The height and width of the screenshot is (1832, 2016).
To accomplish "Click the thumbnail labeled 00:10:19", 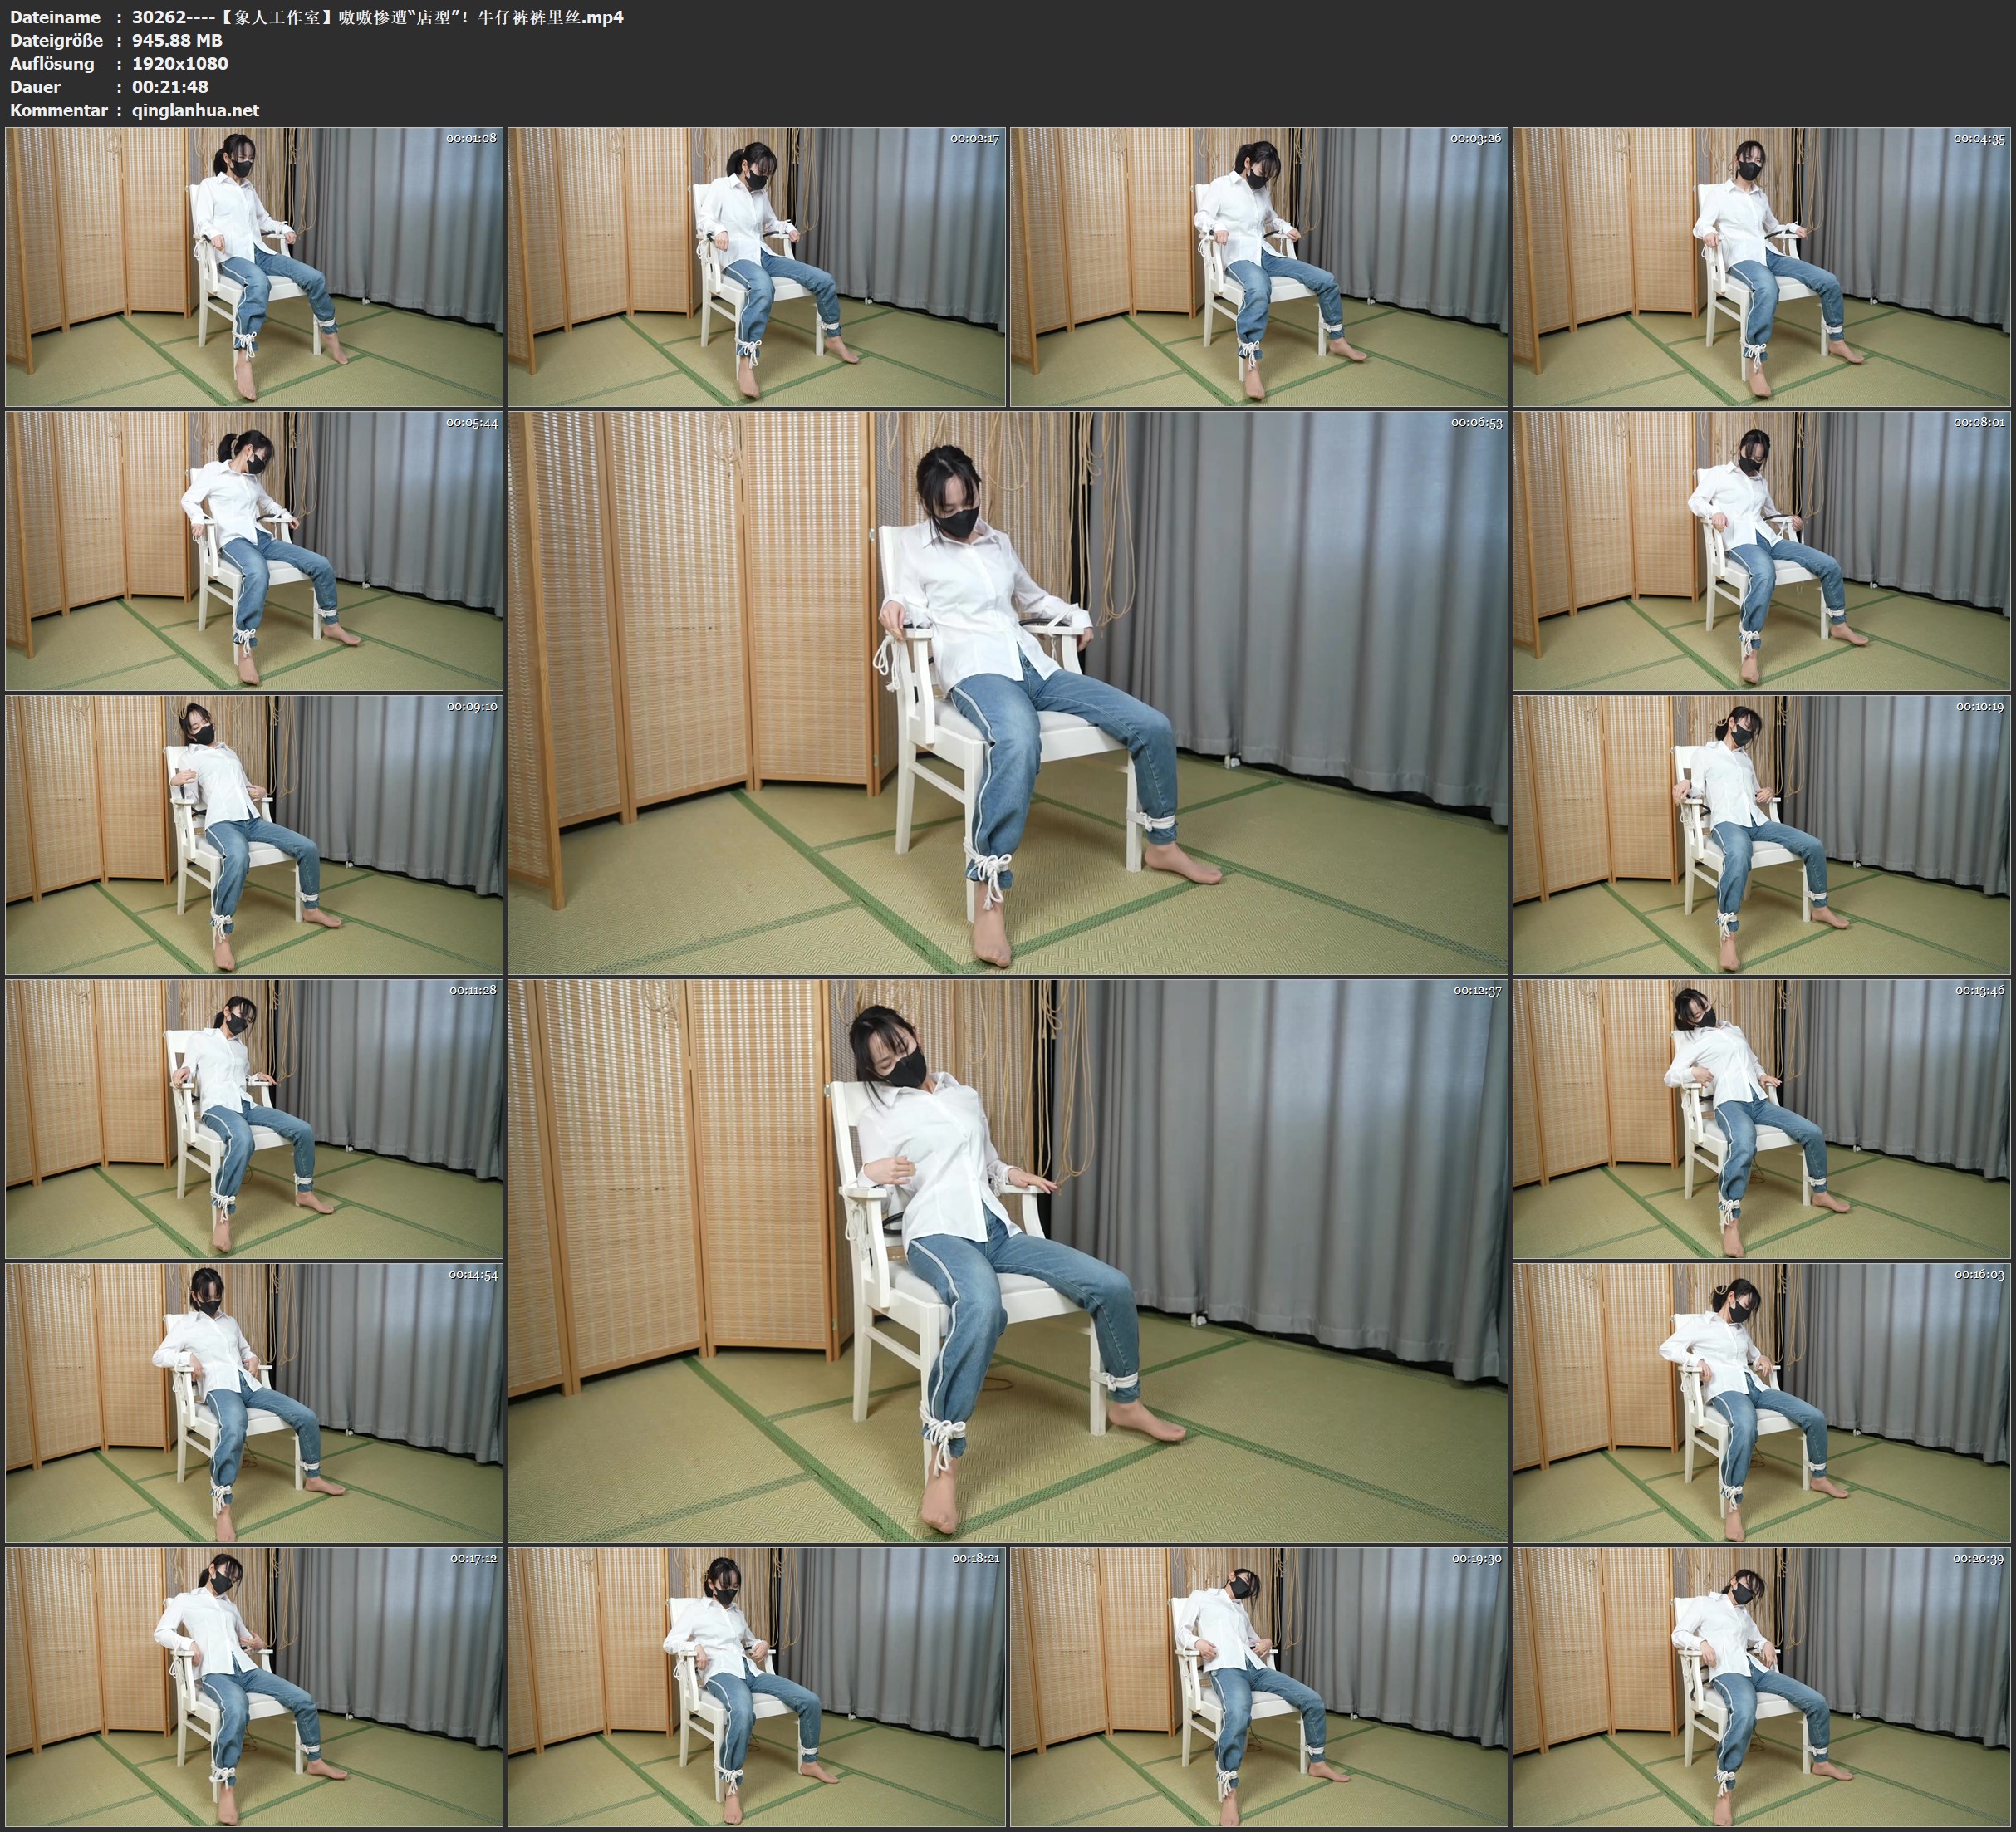I will (1762, 834).
